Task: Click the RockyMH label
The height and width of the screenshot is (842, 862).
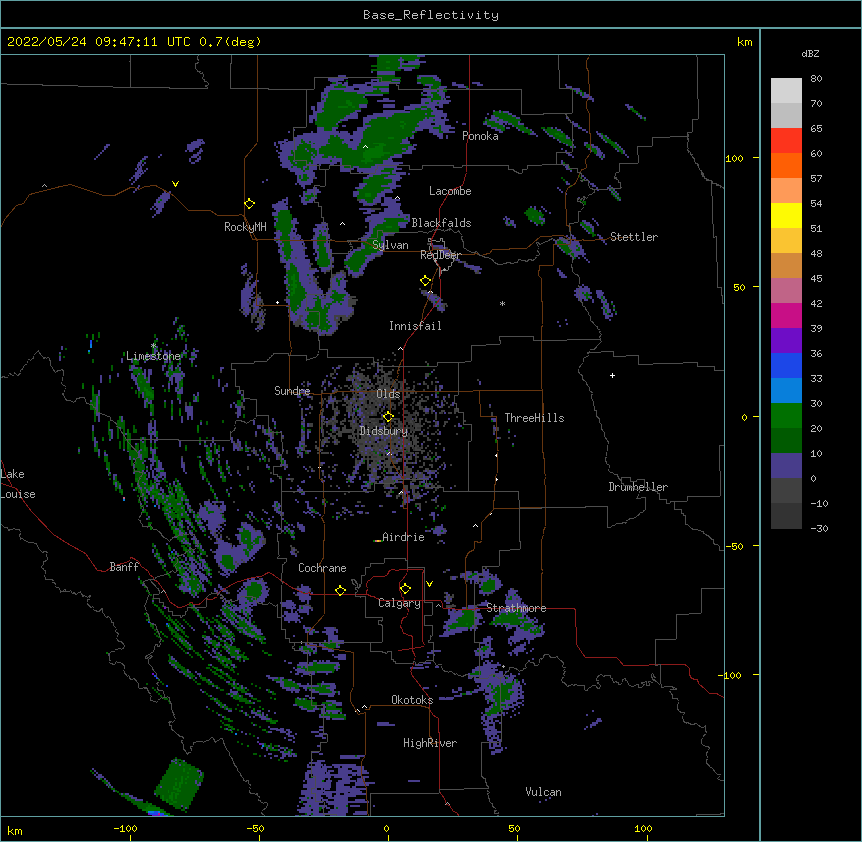Action: coord(245,227)
